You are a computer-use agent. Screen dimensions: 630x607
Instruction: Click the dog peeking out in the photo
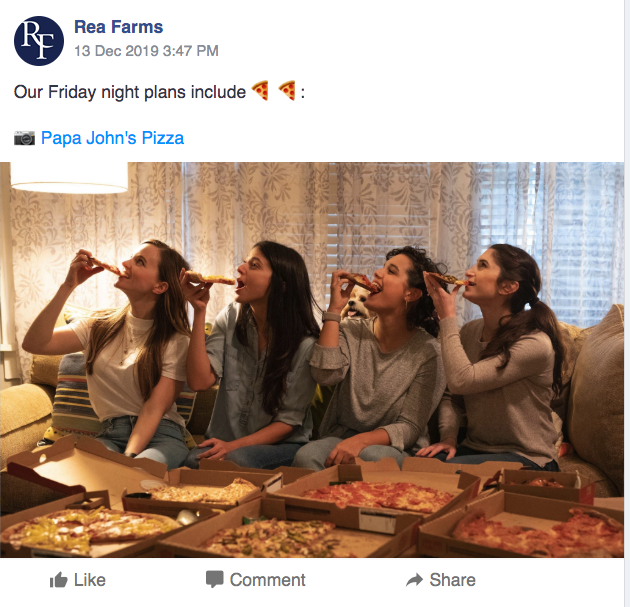click(354, 306)
